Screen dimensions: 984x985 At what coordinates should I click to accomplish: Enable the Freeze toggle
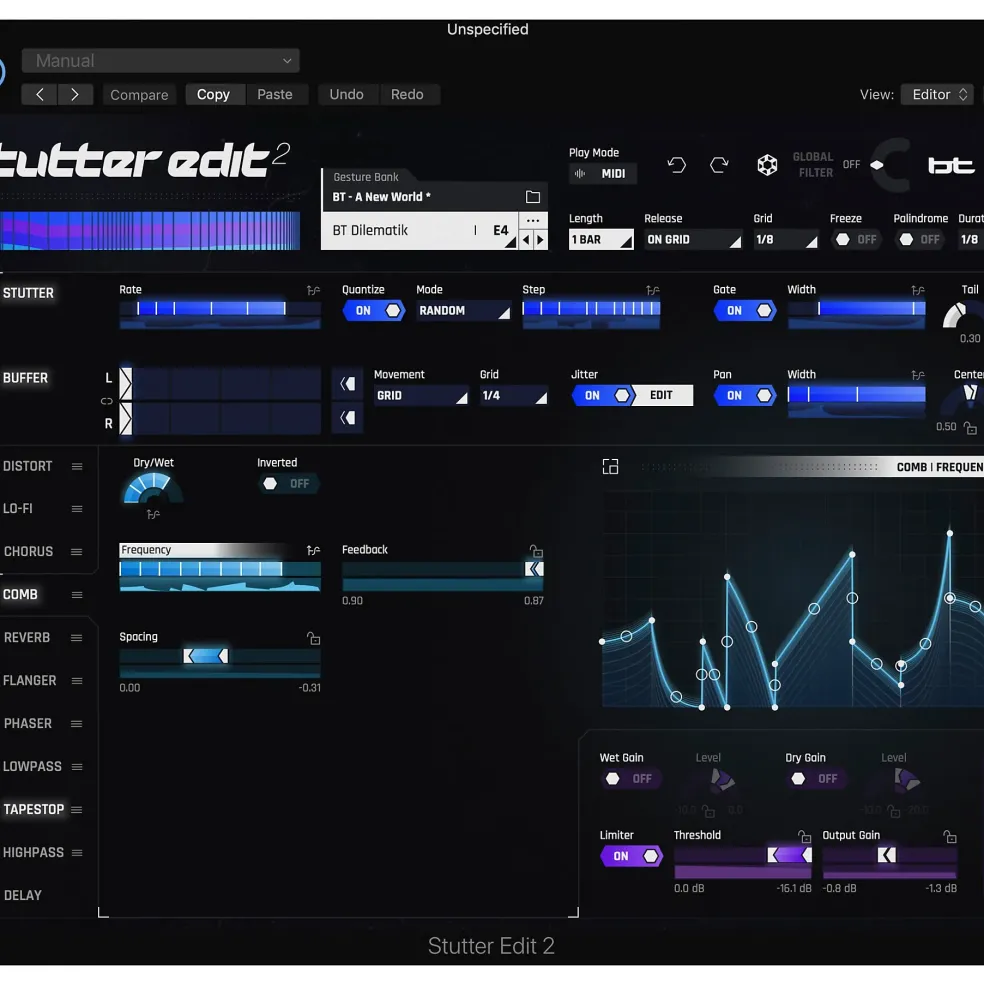[x=856, y=239]
